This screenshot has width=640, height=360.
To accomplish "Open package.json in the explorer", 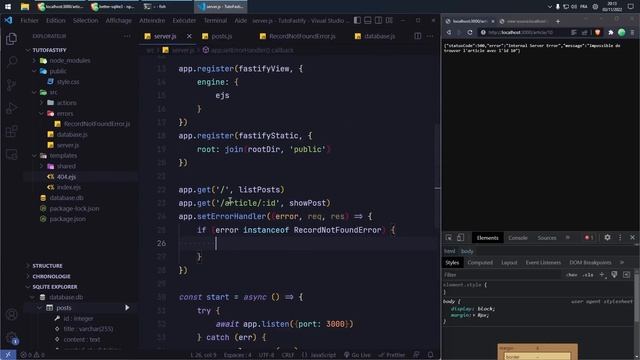I will click(x=67, y=219).
